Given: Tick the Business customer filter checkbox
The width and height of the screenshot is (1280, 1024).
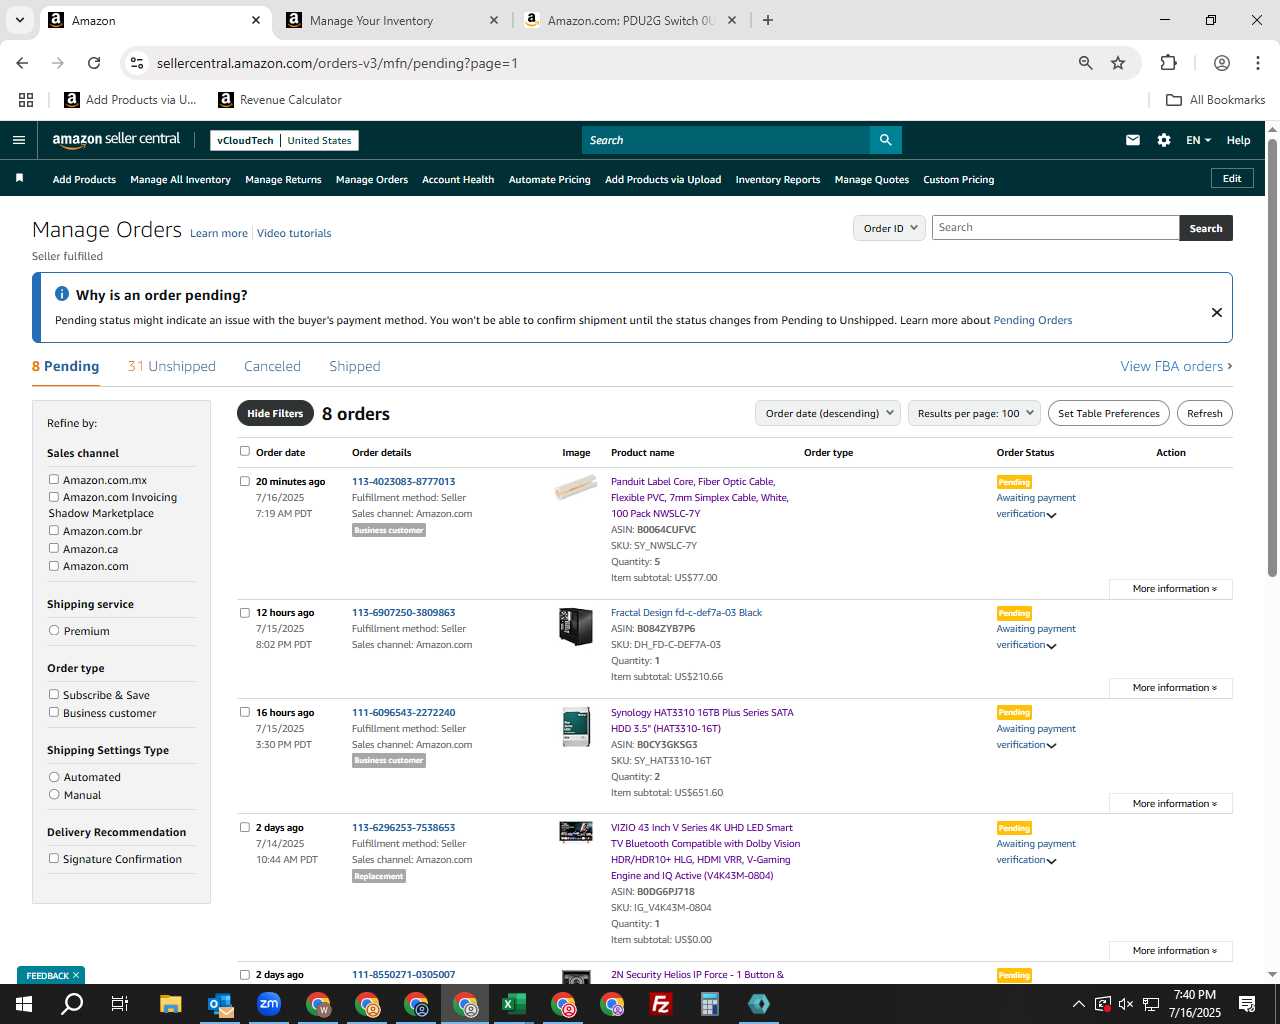Looking at the screenshot, I should (x=54, y=712).
